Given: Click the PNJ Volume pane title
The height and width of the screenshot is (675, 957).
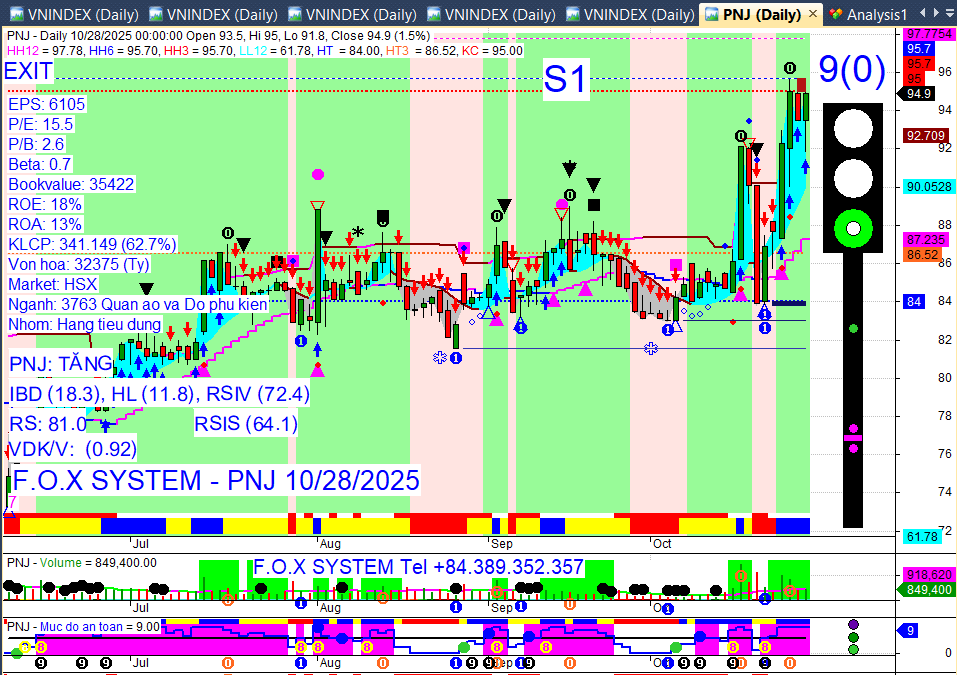Looking at the screenshot, I should click(x=82, y=563).
